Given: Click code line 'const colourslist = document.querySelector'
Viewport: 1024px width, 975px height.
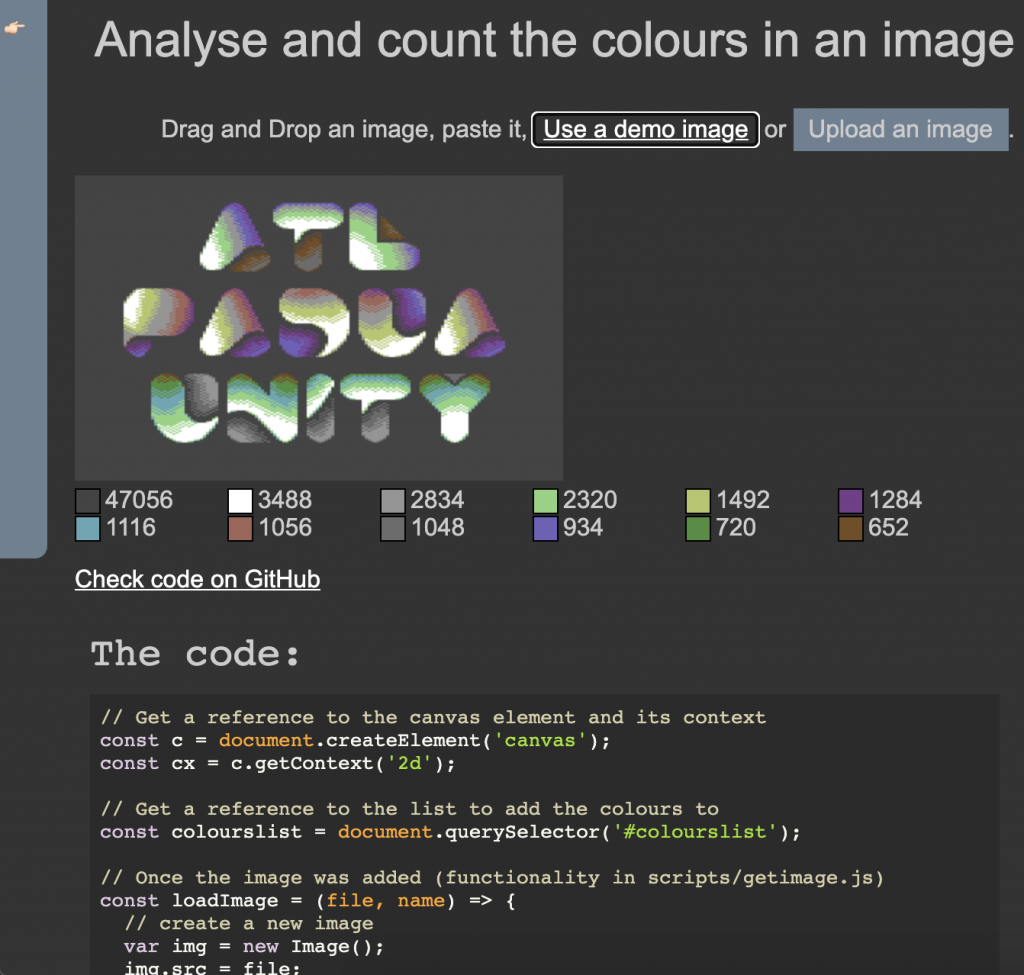Looking at the screenshot, I should [450, 832].
